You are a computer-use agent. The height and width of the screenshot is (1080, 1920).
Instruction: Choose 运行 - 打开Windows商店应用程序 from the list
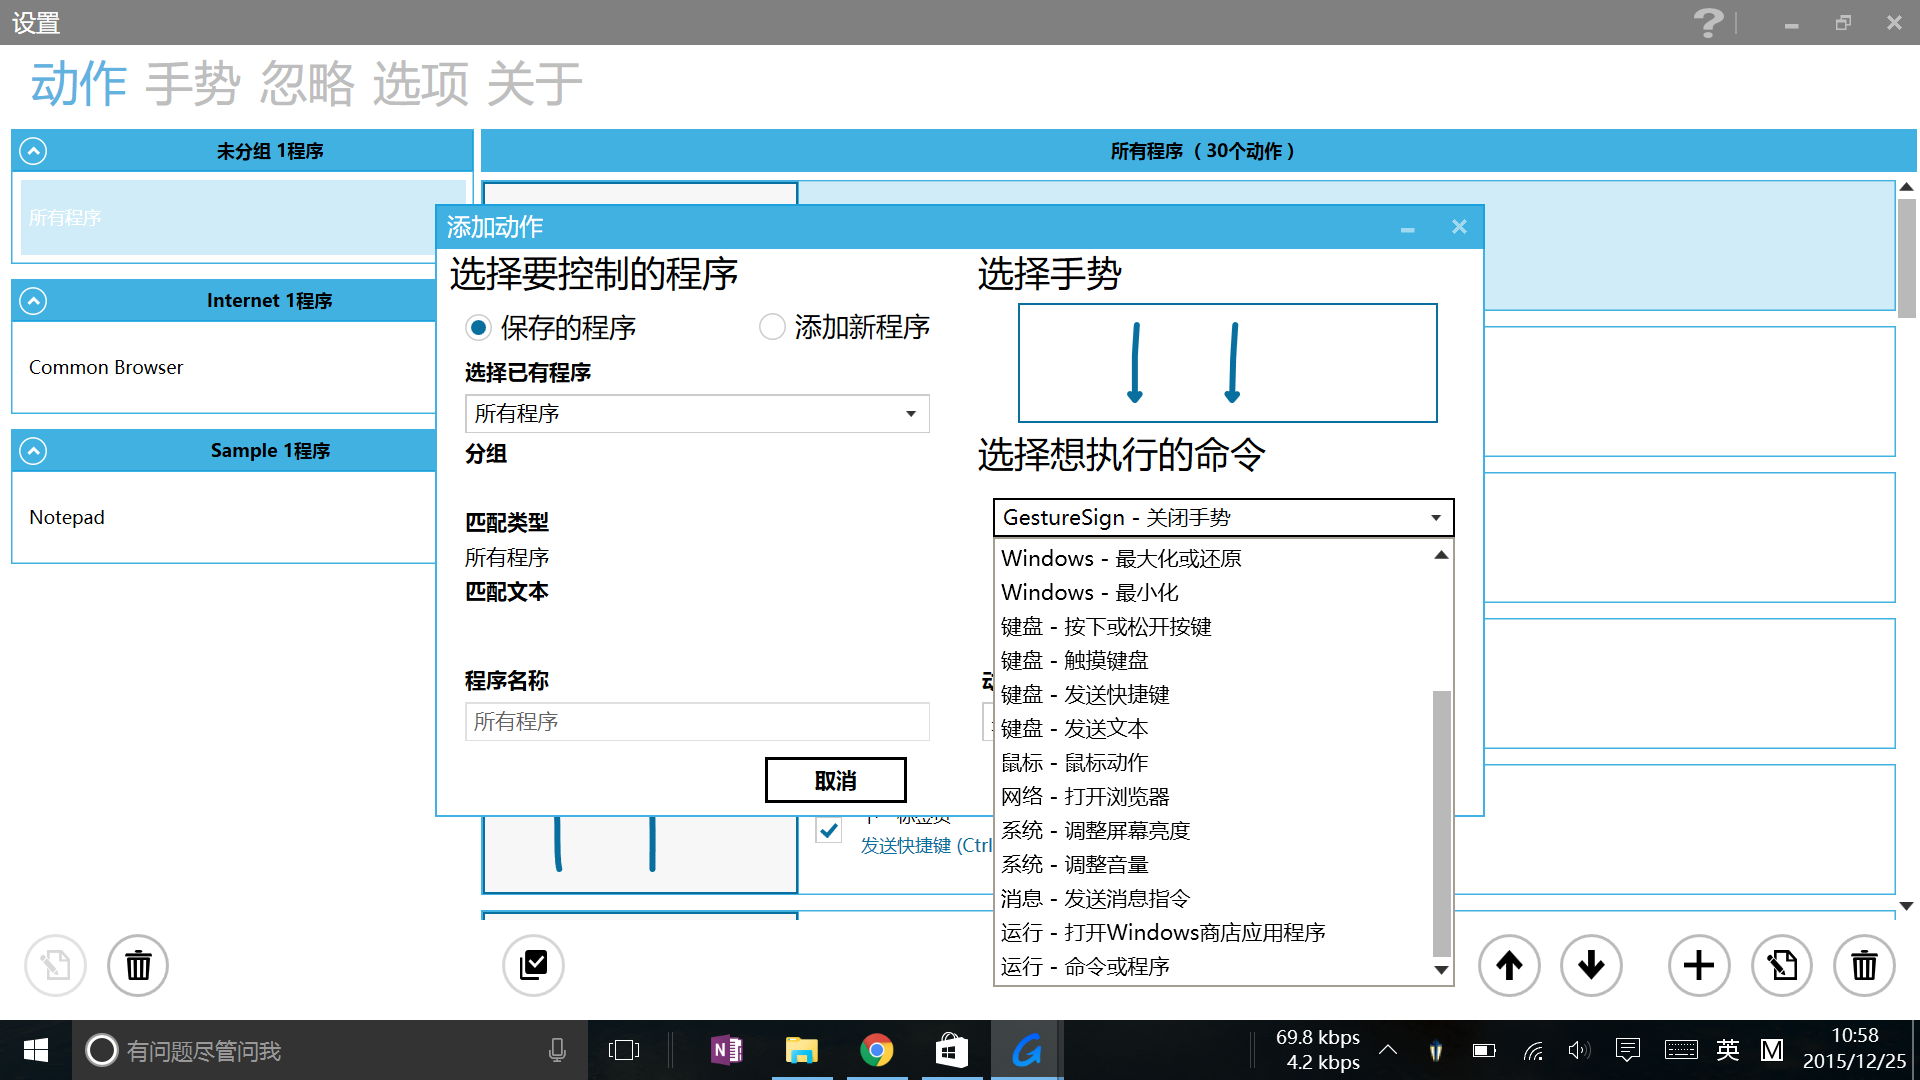point(1214,932)
